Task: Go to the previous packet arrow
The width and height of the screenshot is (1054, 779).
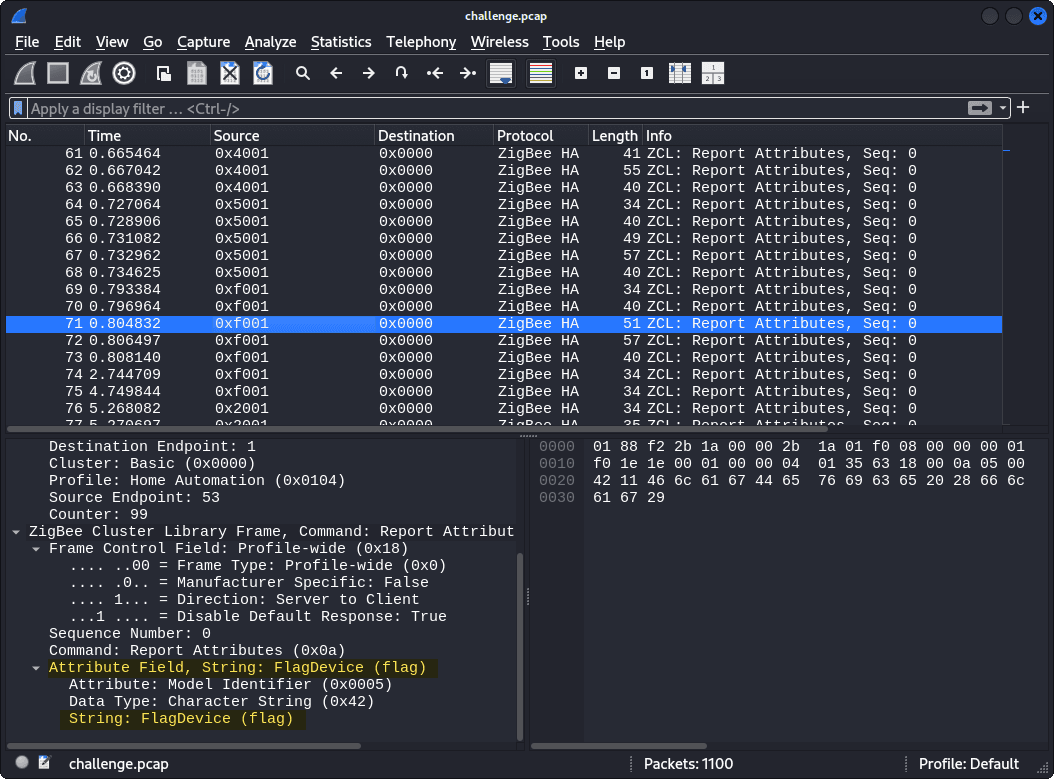Action: pyautogui.click(x=337, y=73)
